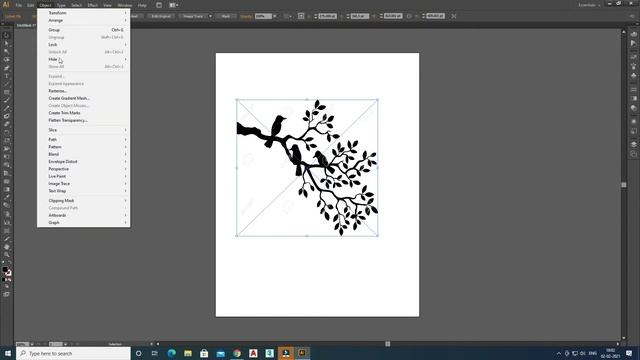The image size is (640, 360).
Task: Click the Opacity link label
Action: [x=246, y=16]
